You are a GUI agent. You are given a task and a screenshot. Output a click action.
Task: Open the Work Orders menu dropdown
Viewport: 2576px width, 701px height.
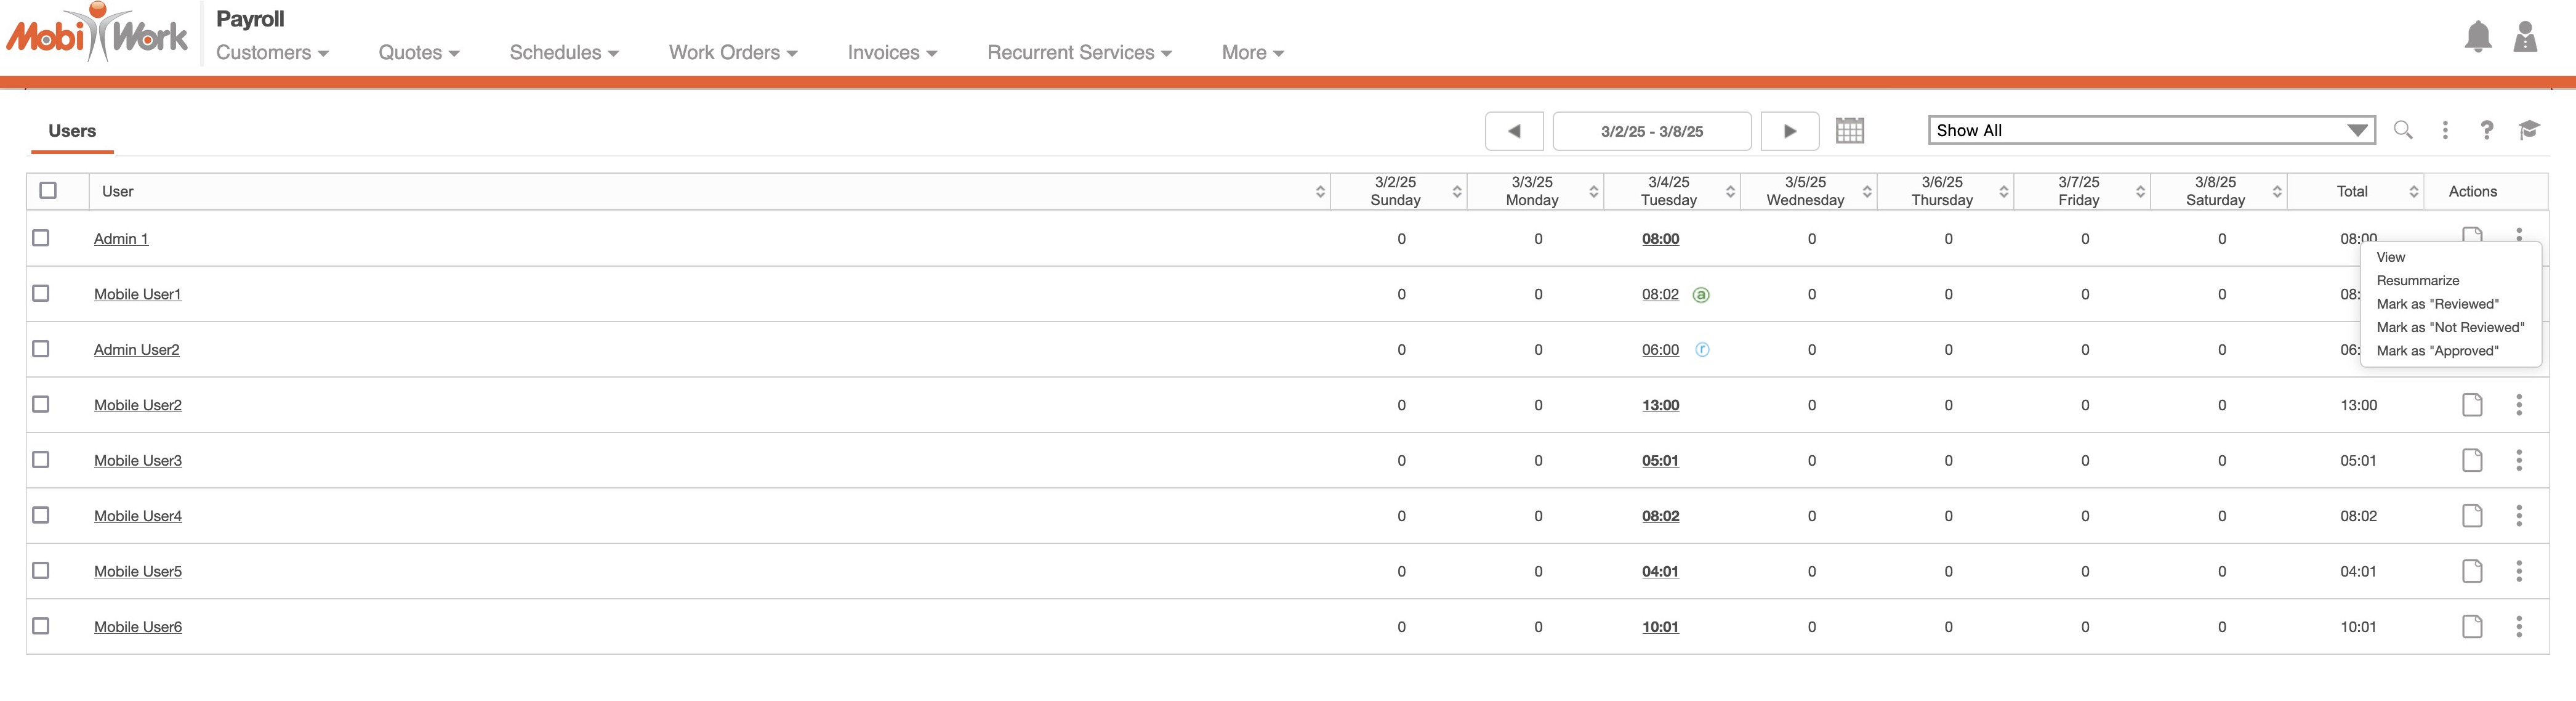732,53
